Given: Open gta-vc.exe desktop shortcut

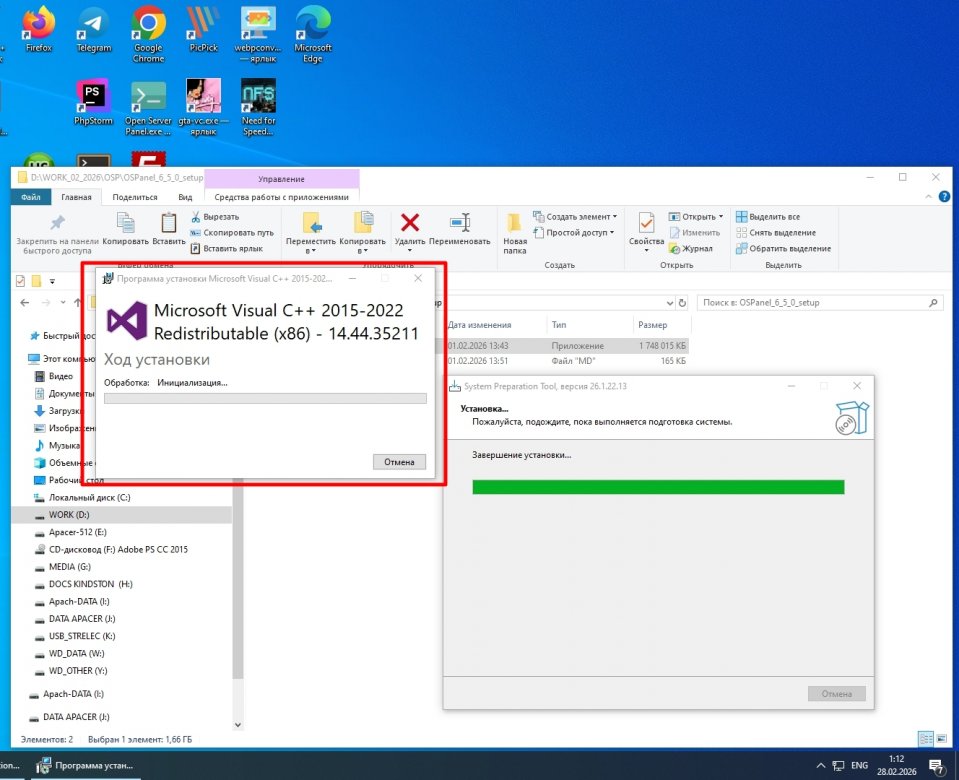Looking at the screenshot, I should click(203, 108).
